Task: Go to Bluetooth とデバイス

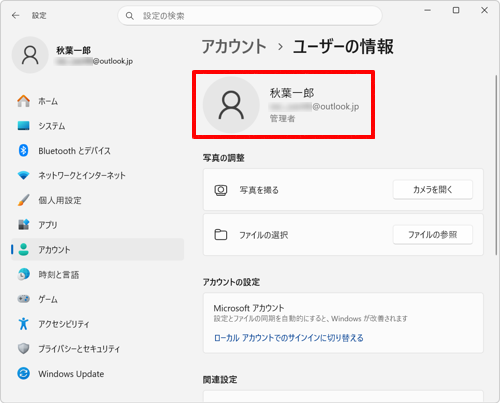Action: [97, 151]
